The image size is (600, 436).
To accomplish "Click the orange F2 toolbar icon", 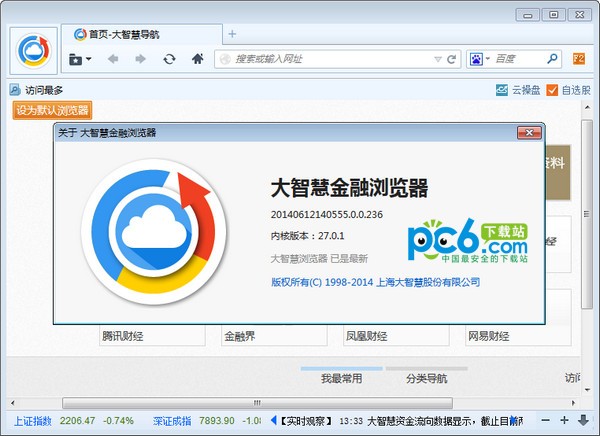I will (x=579, y=59).
